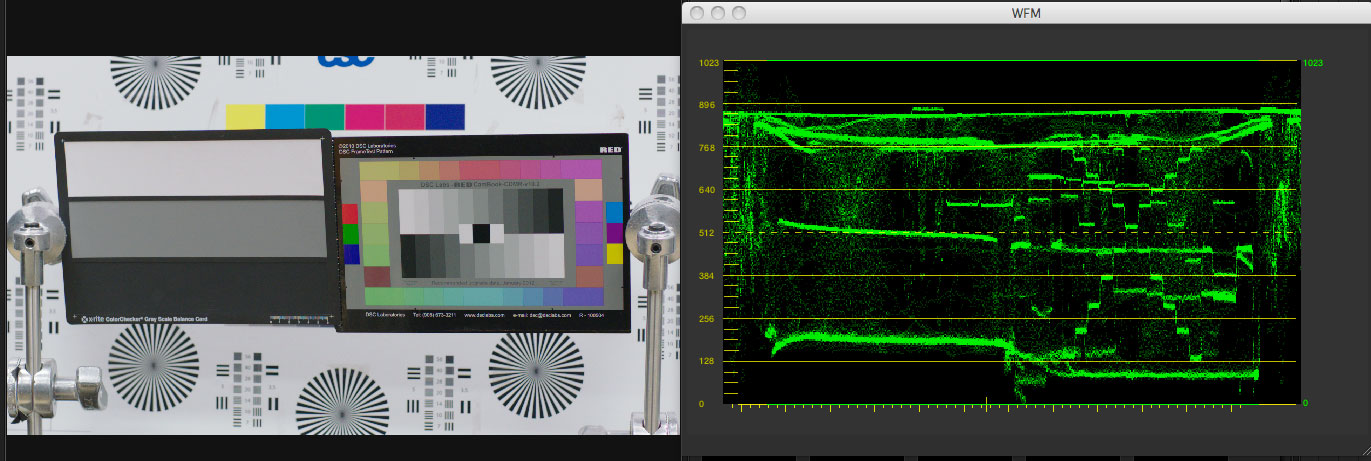This screenshot has width=1371, height=461.
Task: Close the WFM window
Action: pos(695,13)
